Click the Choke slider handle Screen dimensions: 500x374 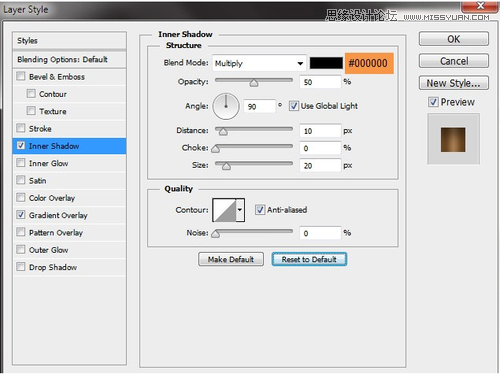(216, 149)
